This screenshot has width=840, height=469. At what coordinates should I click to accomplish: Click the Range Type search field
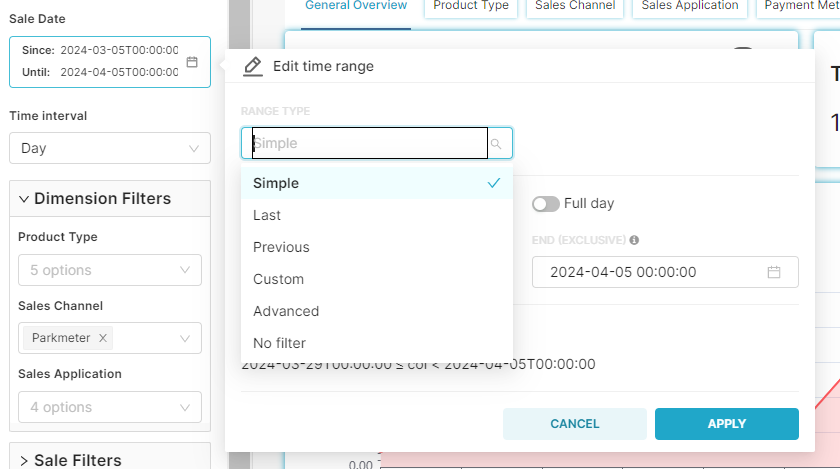coord(370,143)
